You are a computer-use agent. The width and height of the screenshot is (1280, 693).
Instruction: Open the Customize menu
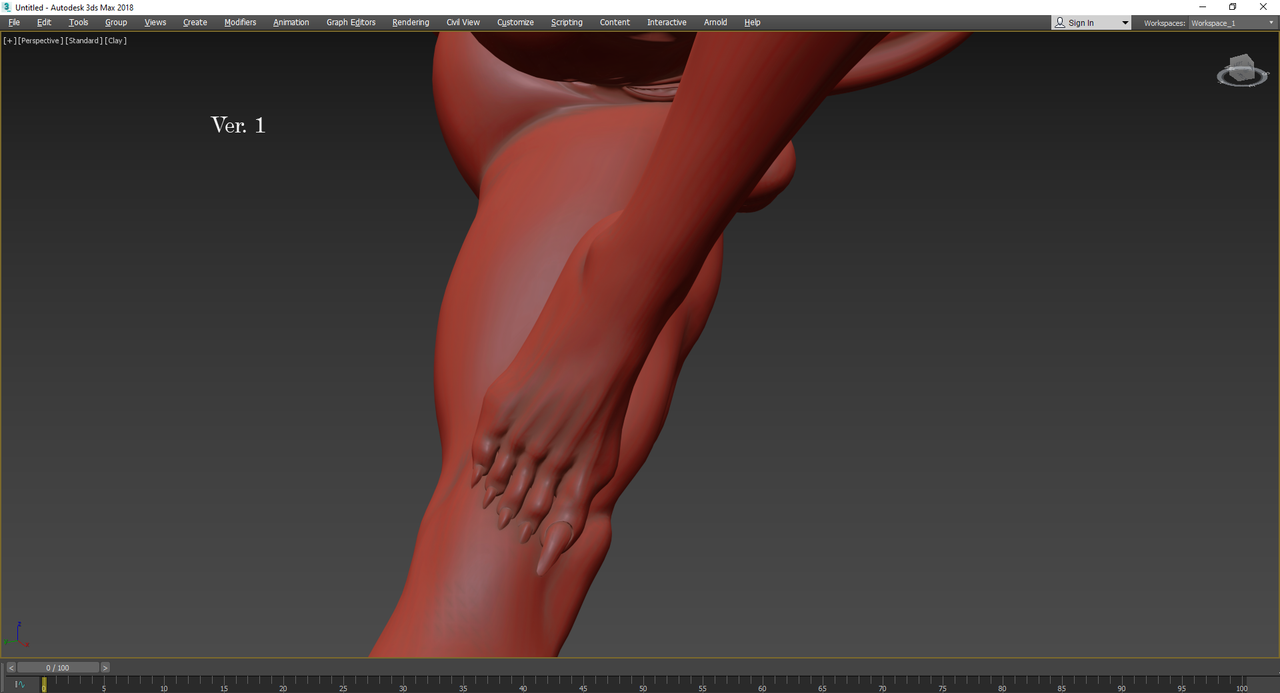[x=515, y=22]
